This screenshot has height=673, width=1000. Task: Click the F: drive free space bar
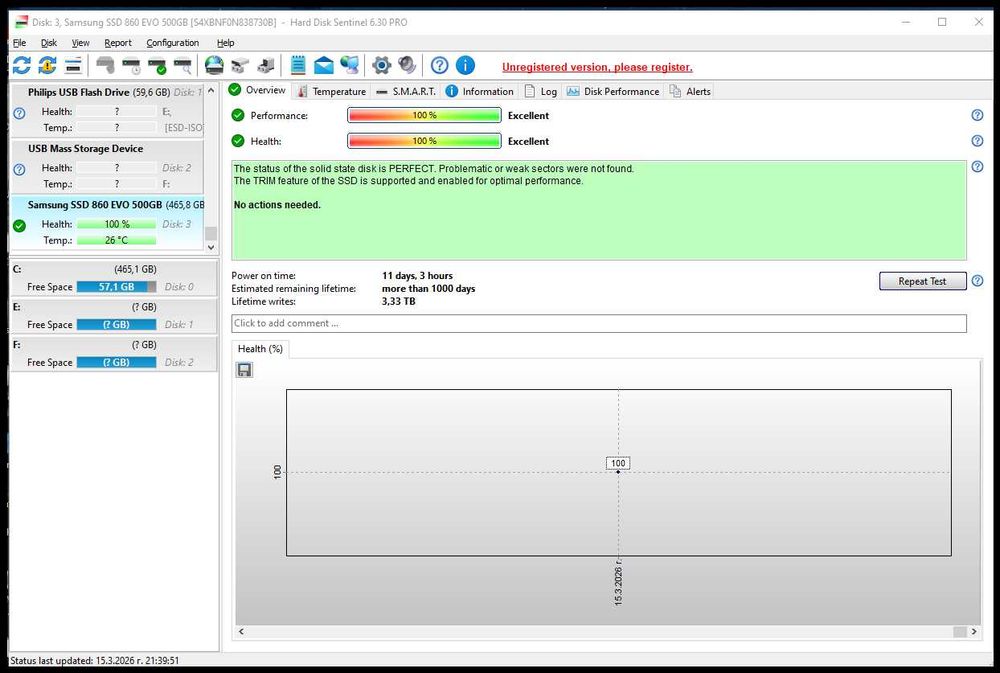click(117, 362)
